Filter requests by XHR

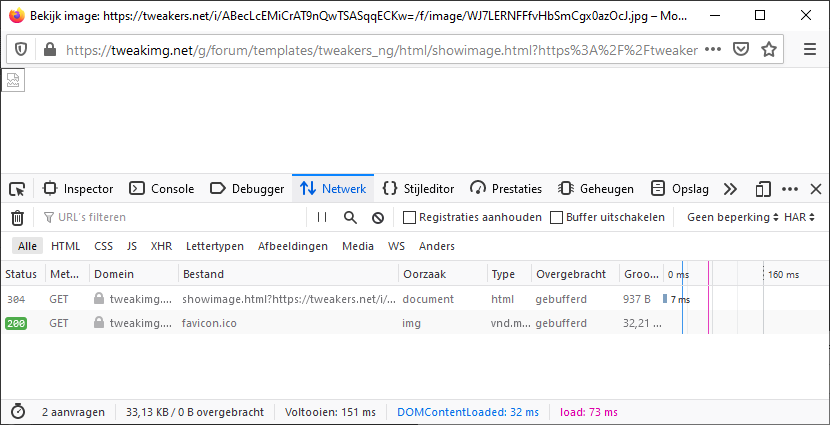point(161,246)
